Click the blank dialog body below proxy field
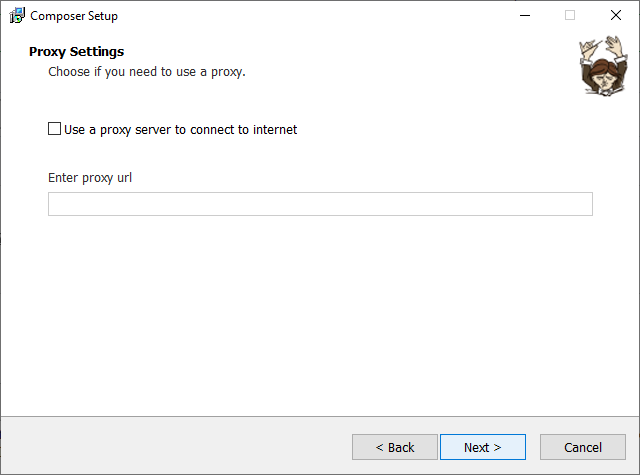The image size is (640, 475). coord(320,310)
